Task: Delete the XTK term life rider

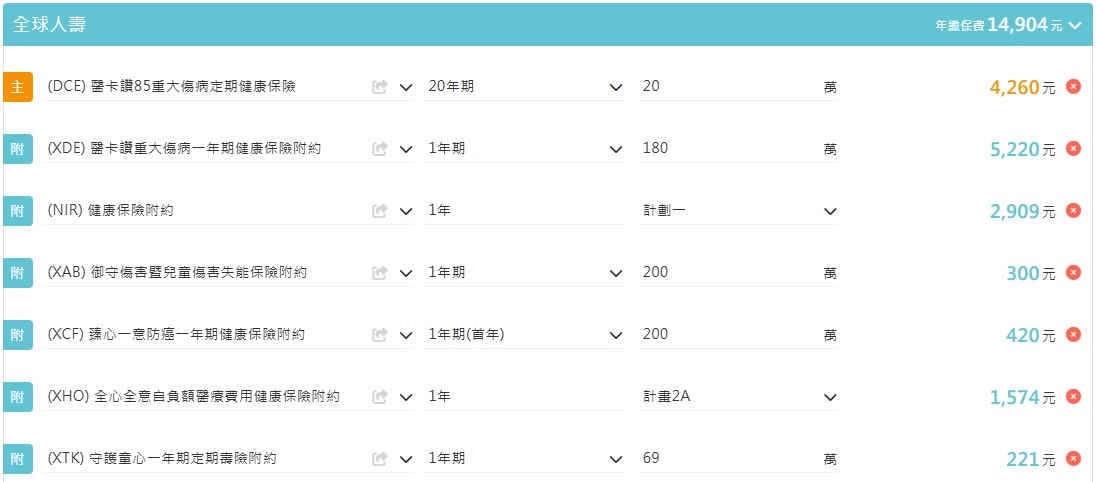Action: pyautogui.click(x=1073, y=459)
